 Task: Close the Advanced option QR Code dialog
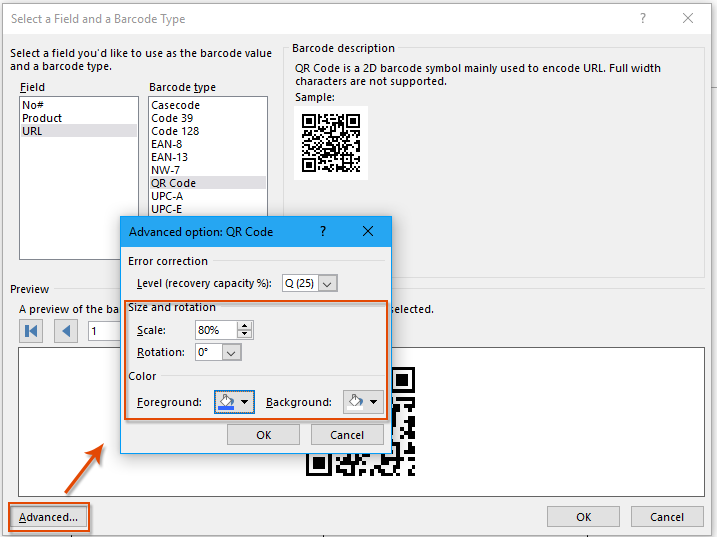coord(368,231)
